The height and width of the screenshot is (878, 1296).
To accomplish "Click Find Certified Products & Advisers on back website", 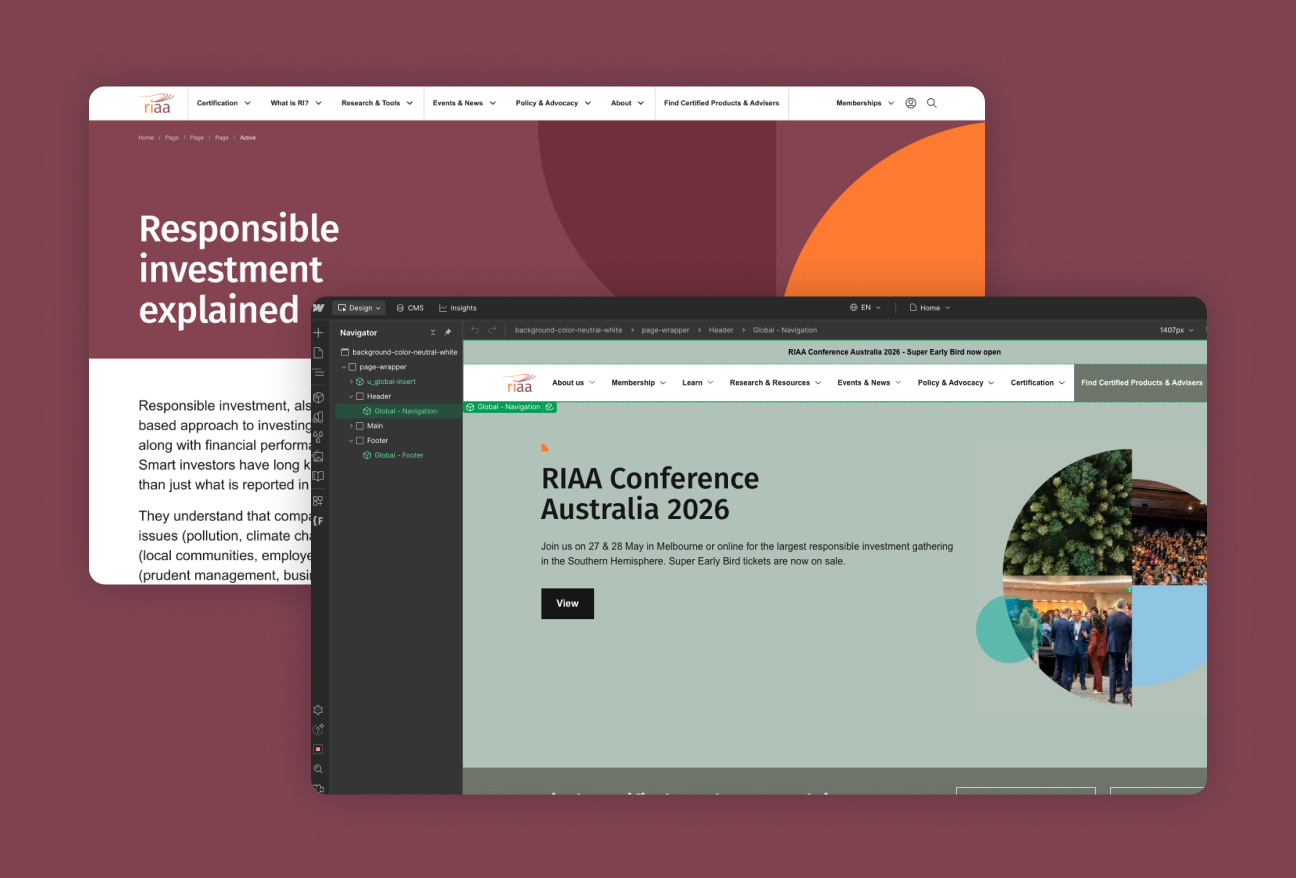I will [x=721, y=103].
